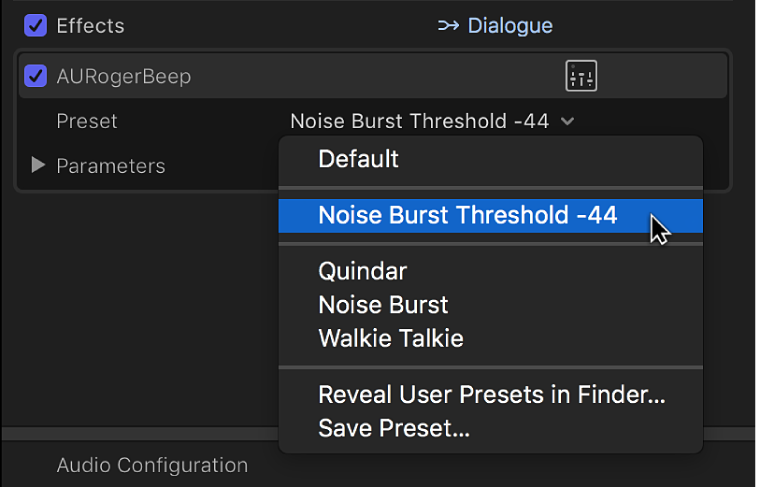Screen dimensions: 758x488
Task: Click the Preset pop-up chevron arrow
Action: 568,121
